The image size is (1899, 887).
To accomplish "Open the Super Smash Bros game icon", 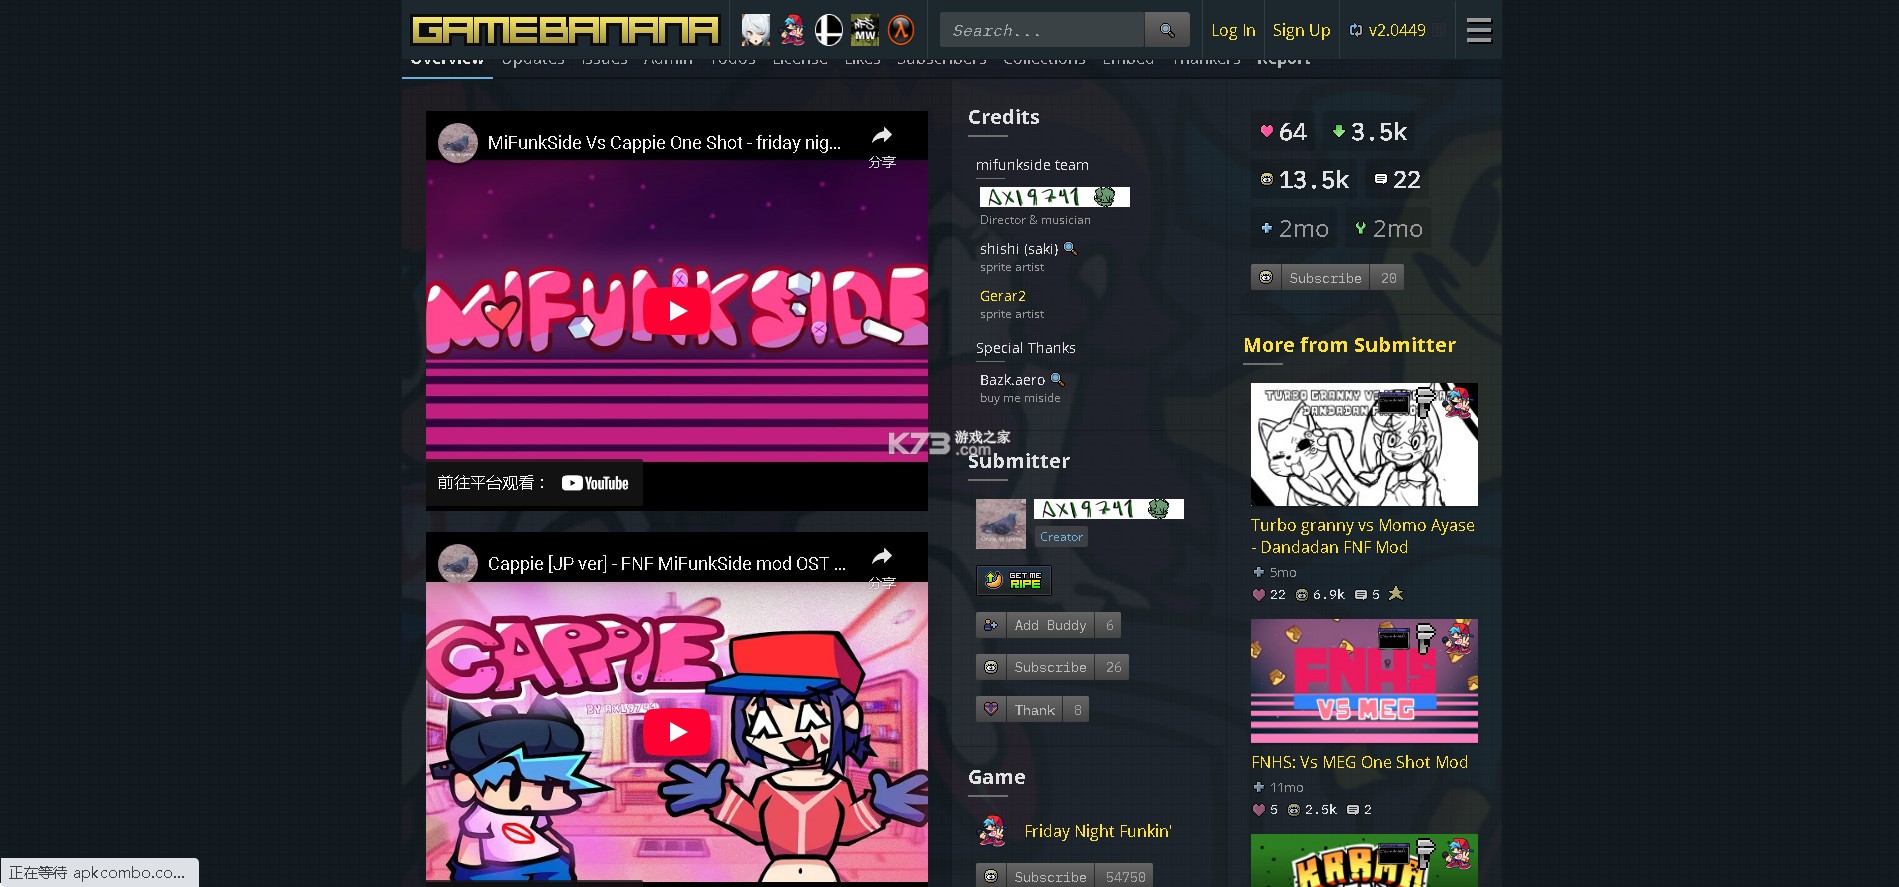I will click(x=829, y=30).
